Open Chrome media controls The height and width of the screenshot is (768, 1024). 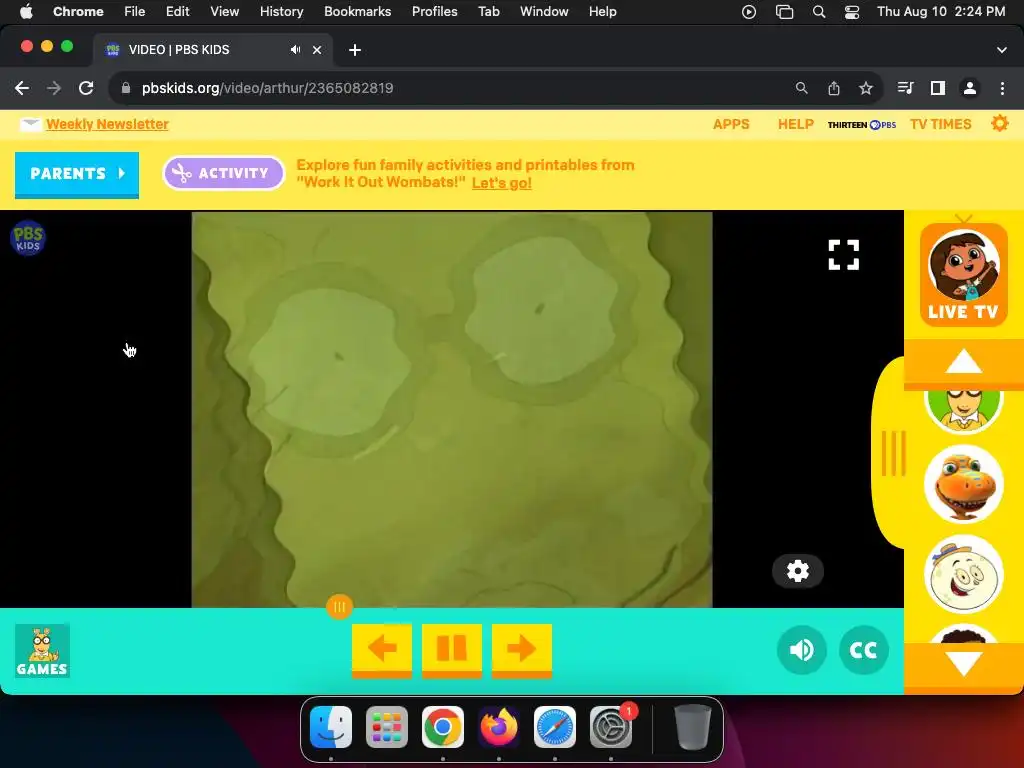point(905,88)
